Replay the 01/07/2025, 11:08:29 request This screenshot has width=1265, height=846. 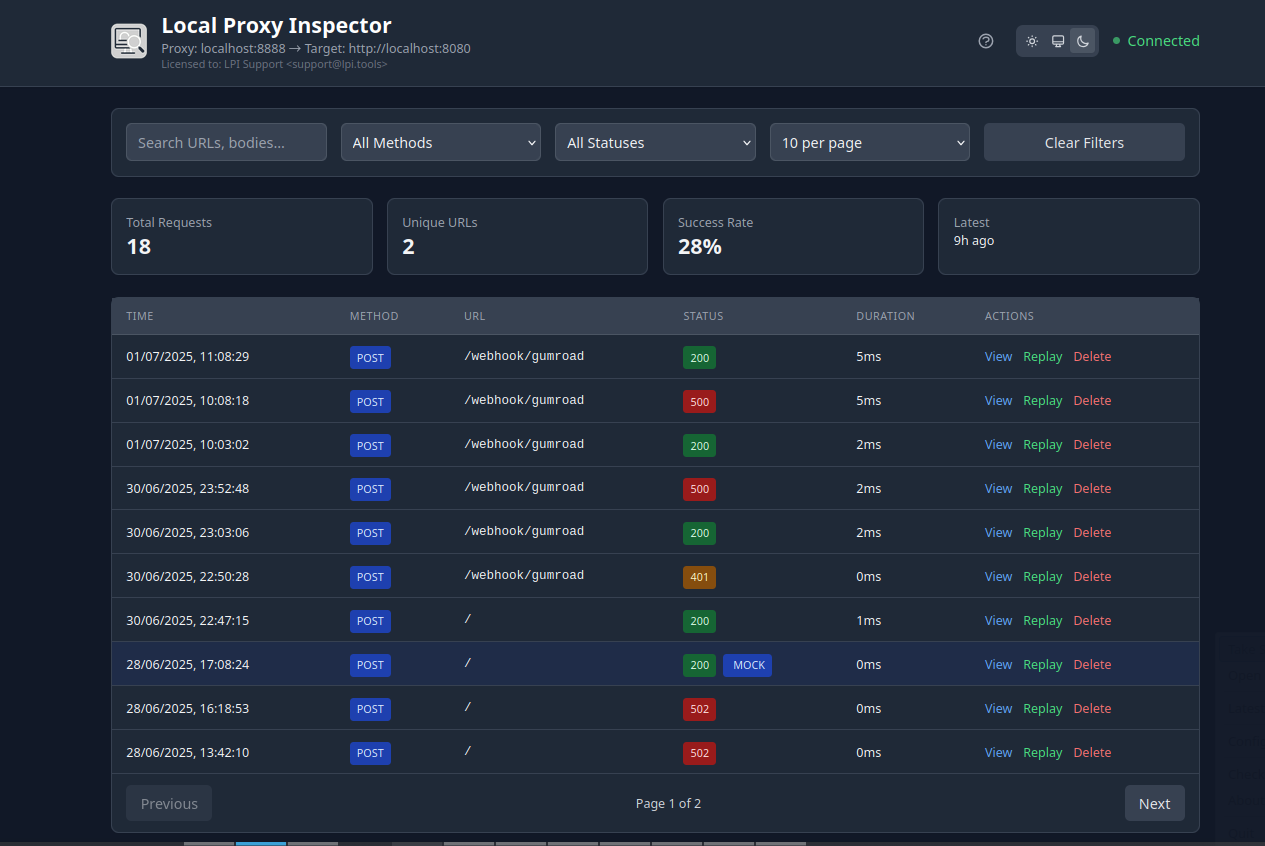pos(1042,356)
